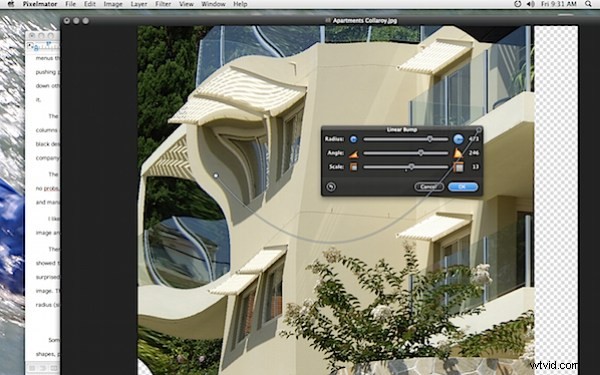Click the Linear Bump dialog title
This screenshot has height=375, width=600.
click(x=401, y=130)
